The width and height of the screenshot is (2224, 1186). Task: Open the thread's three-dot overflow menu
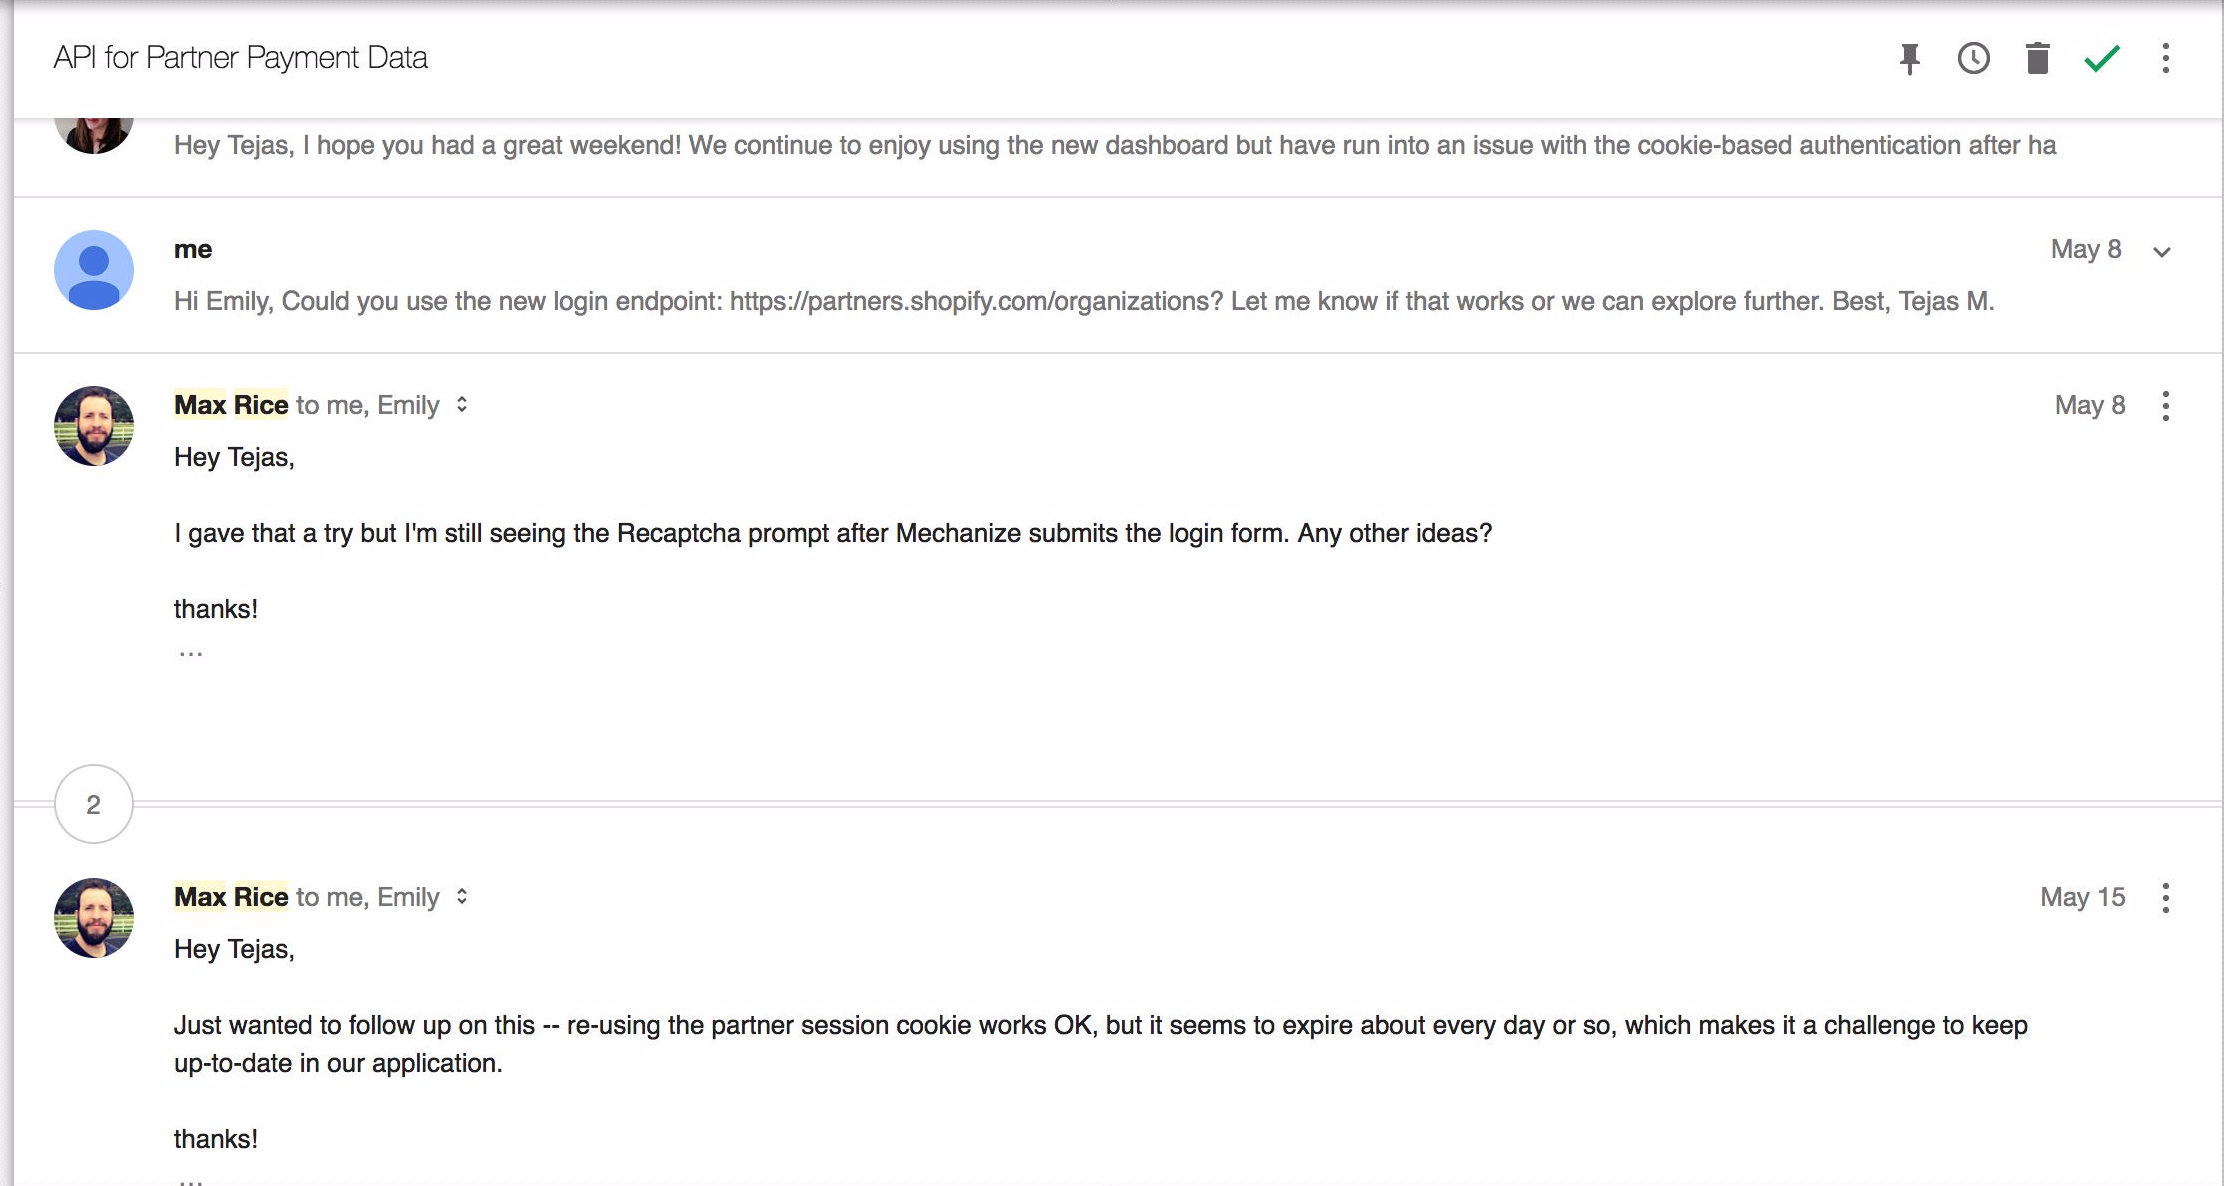click(x=2166, y=59)
